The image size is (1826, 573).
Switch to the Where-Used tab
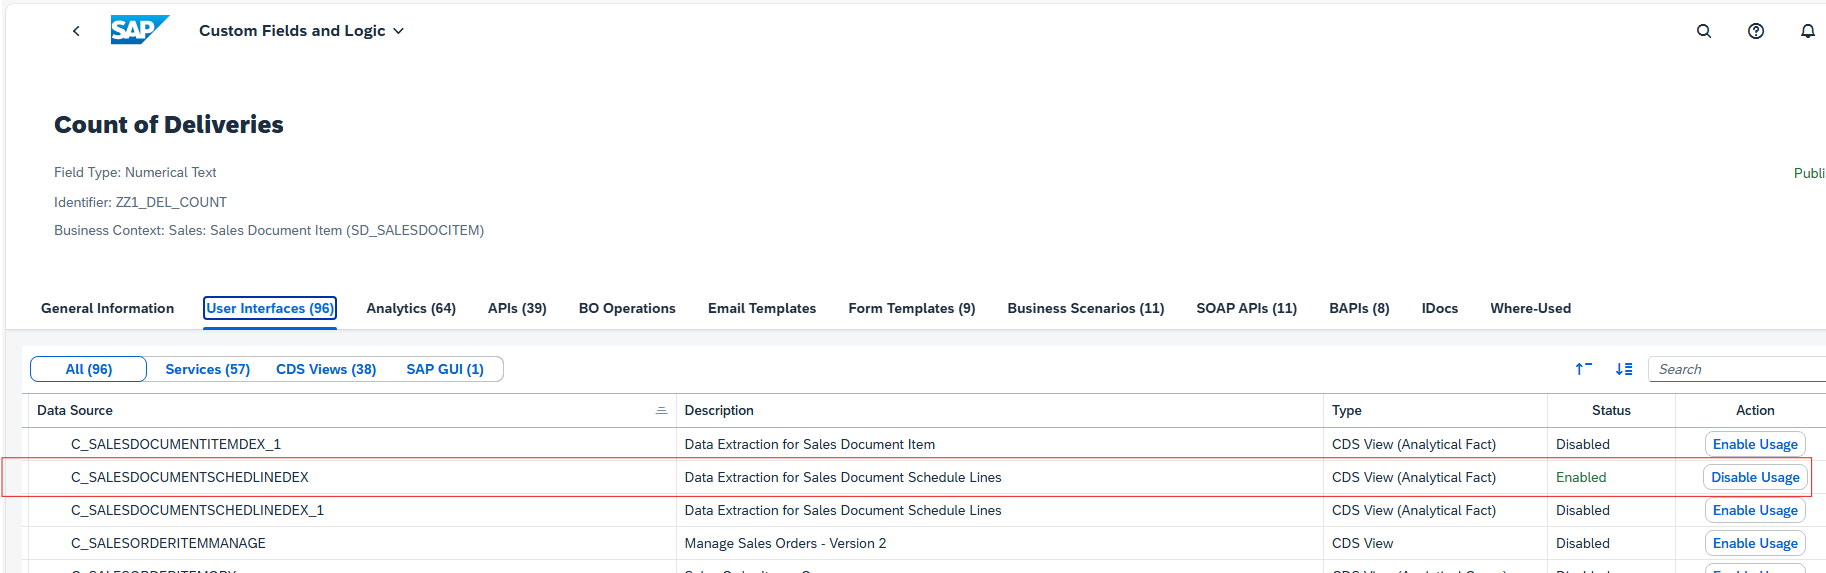tap(1530, 308)
